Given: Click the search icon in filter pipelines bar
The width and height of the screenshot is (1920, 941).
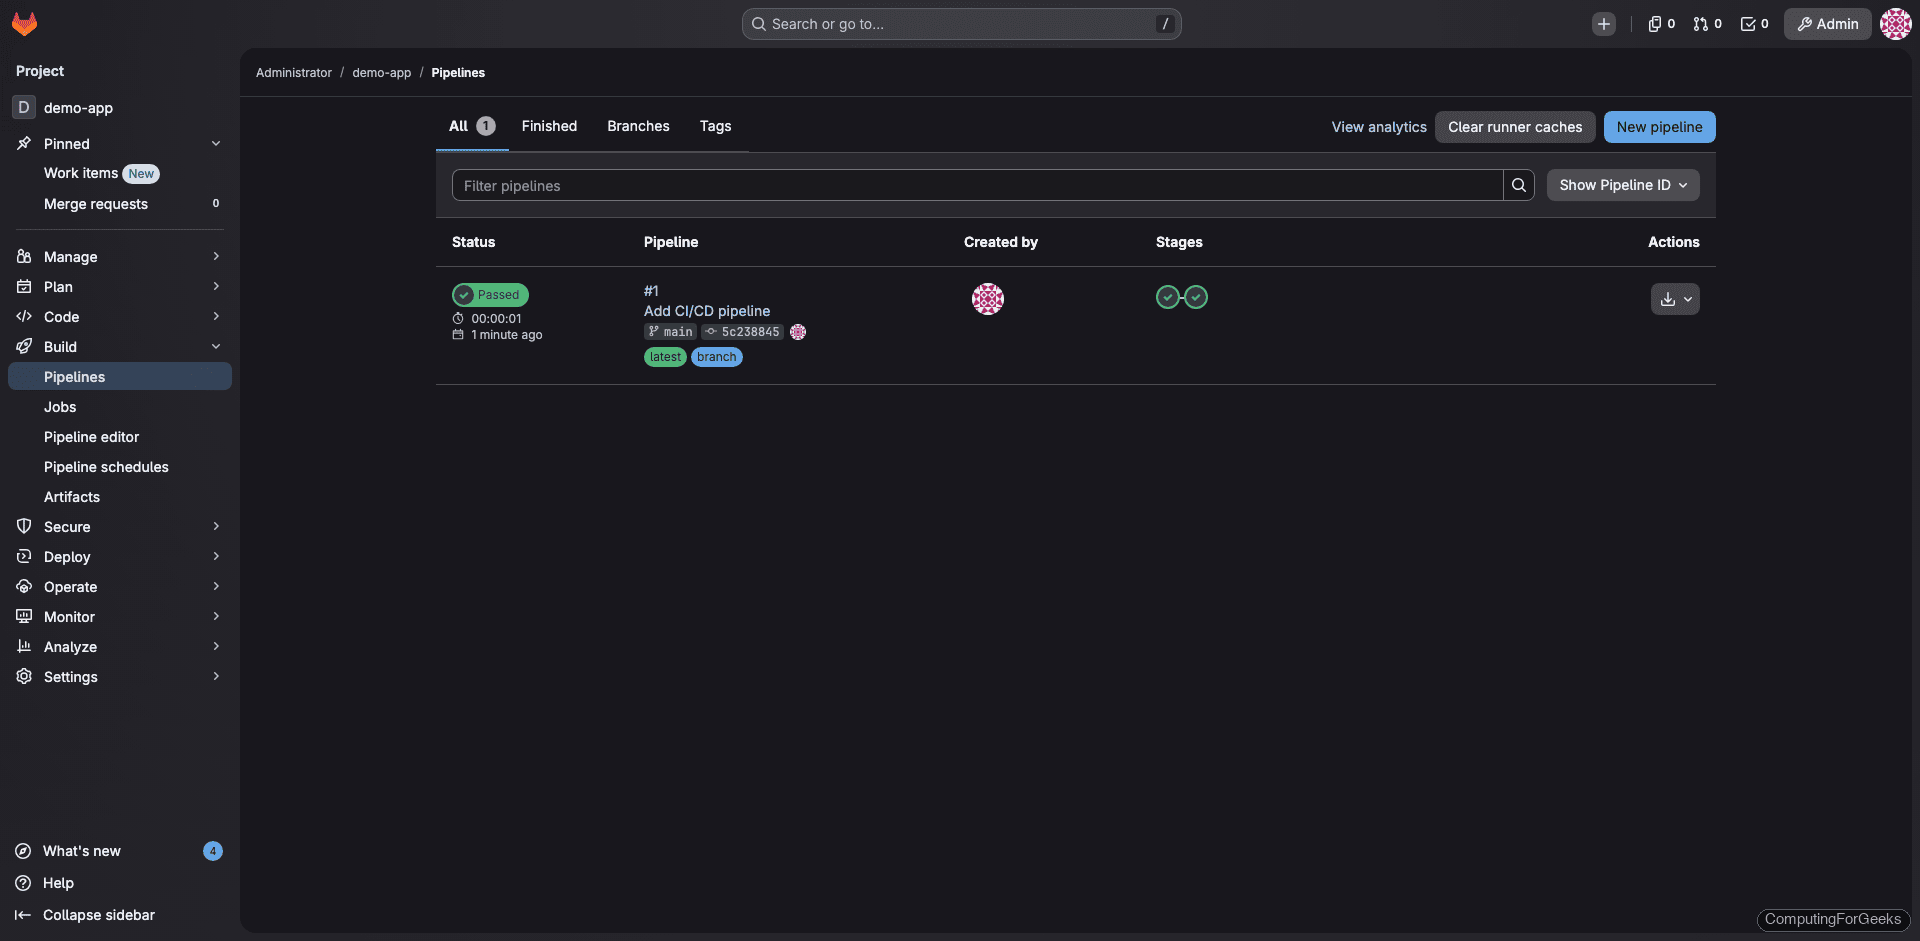Looking at the screenshot, I should pos(1519,185).
